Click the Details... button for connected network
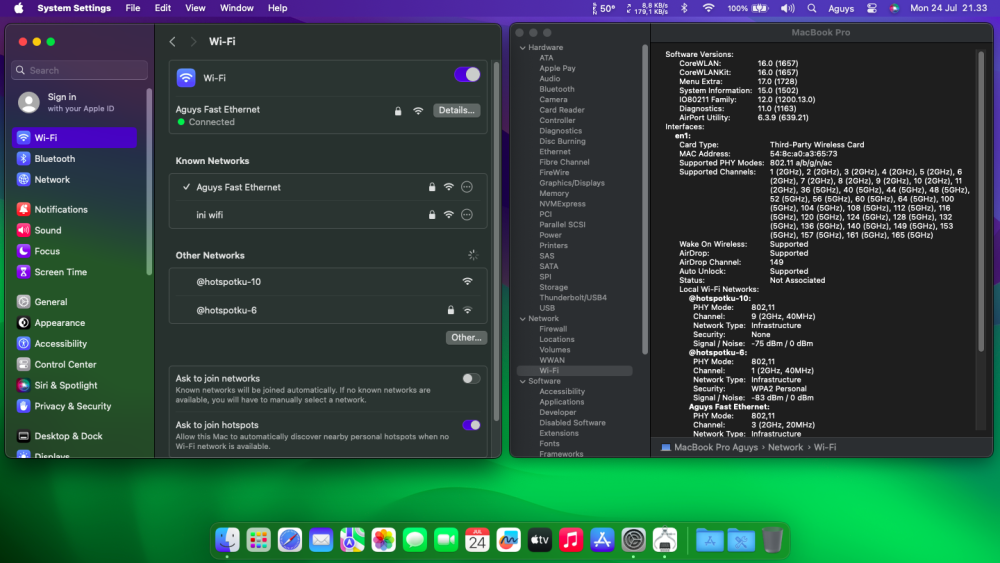1000x563 pixels. pos(457,110)
